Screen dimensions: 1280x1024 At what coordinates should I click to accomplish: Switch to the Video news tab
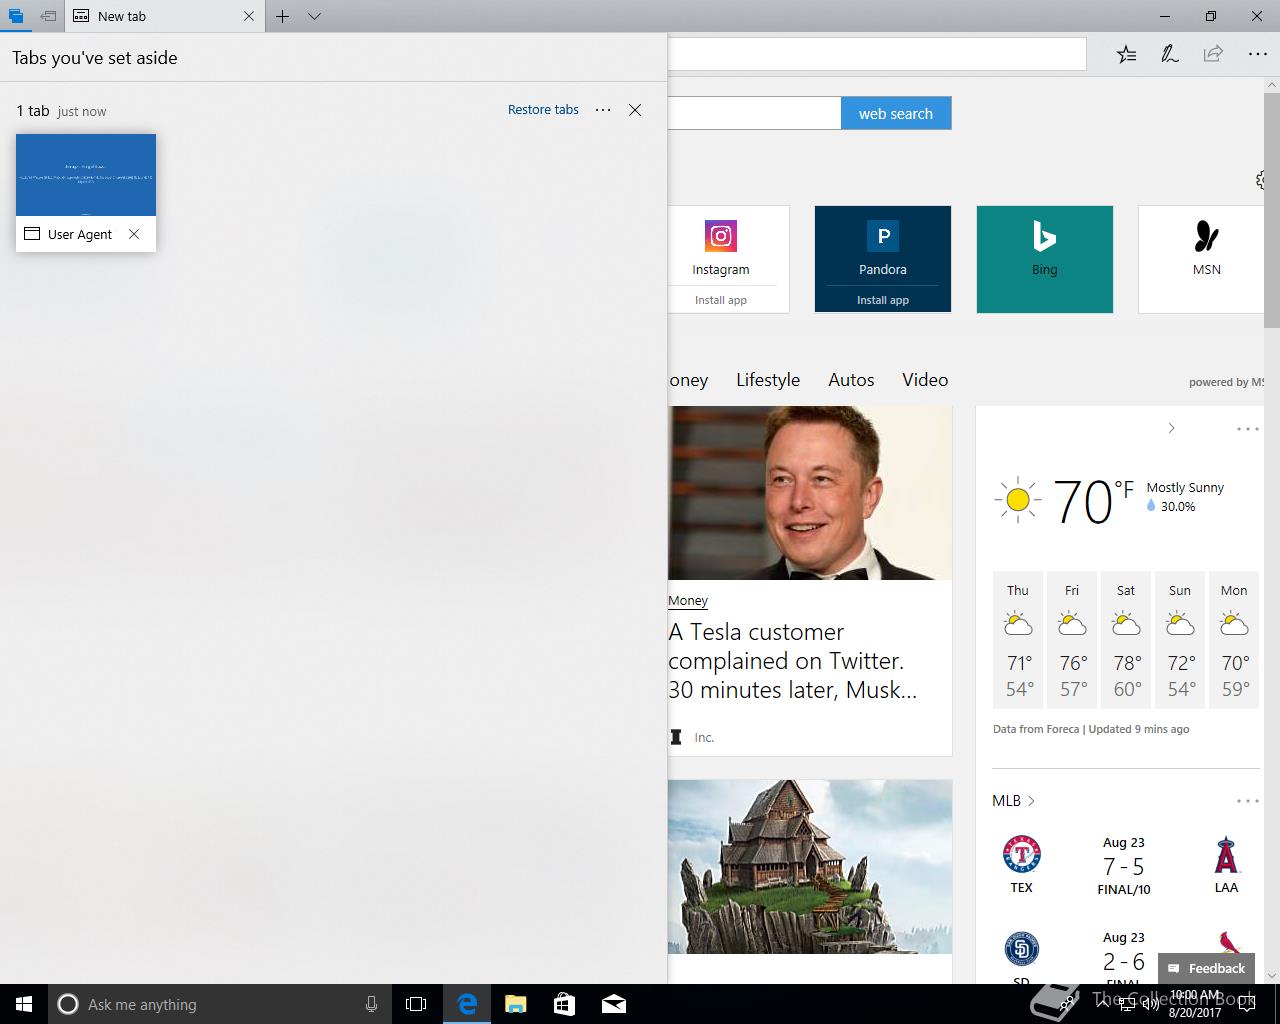click(x=925, y=380)
